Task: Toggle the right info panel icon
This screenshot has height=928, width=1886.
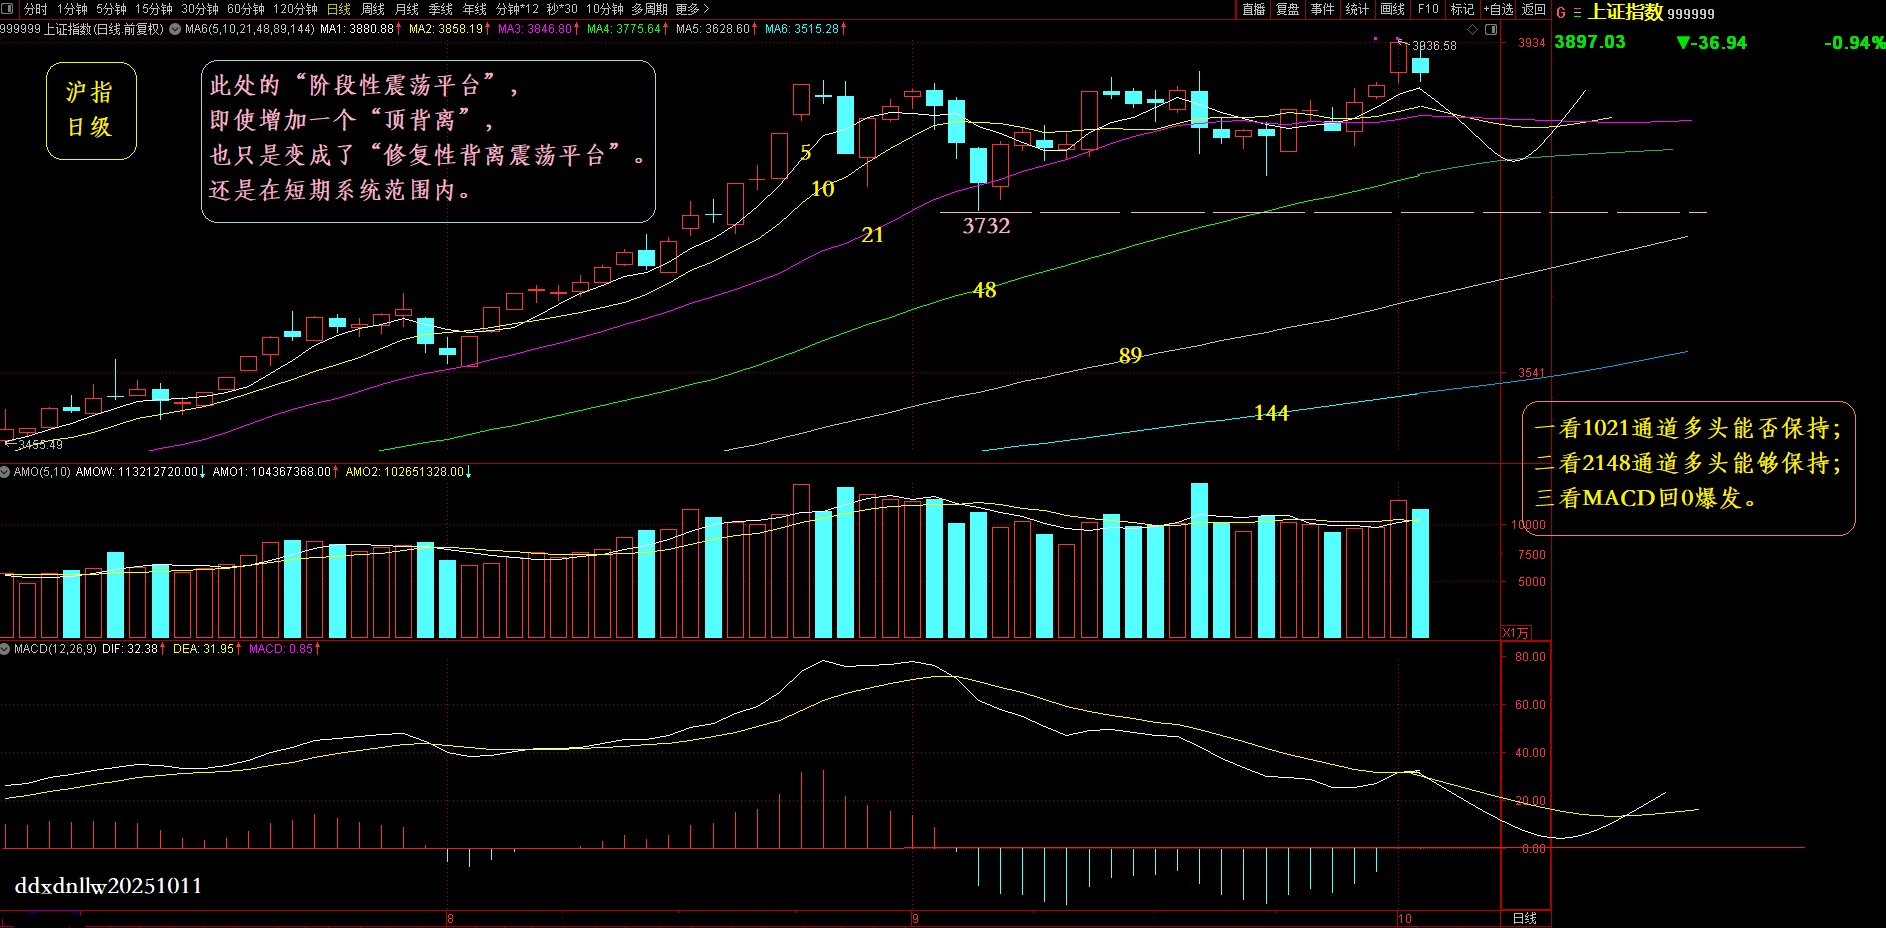Action: (1491, 30)
